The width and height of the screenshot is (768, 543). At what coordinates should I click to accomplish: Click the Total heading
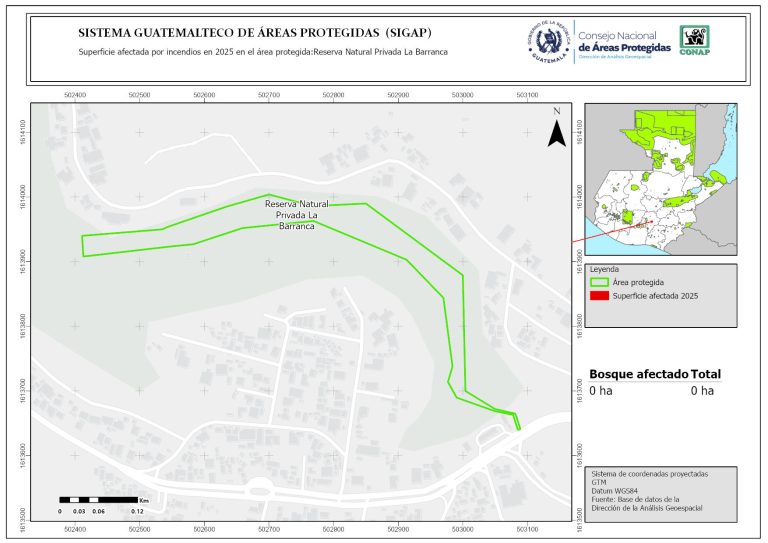point(706,374)
